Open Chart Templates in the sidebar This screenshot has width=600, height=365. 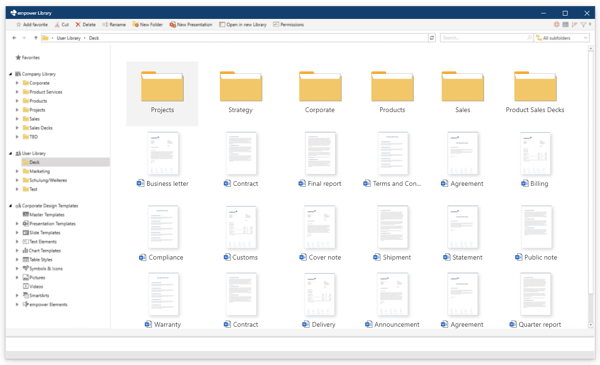coord(42,251)
